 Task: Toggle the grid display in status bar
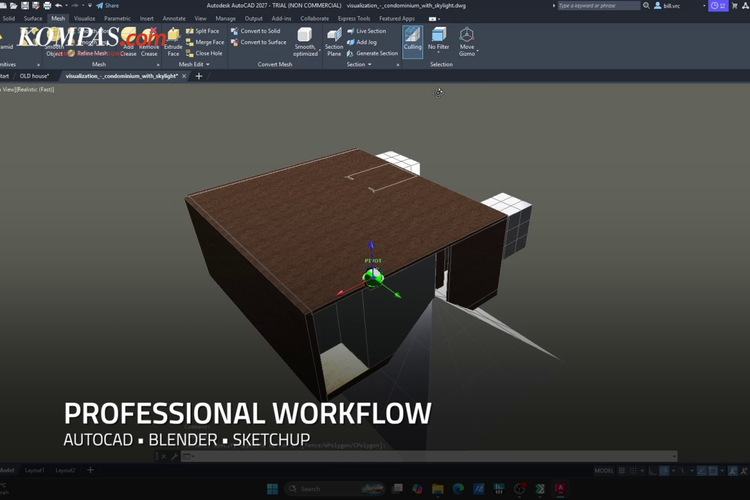click(x=621, y=471)
